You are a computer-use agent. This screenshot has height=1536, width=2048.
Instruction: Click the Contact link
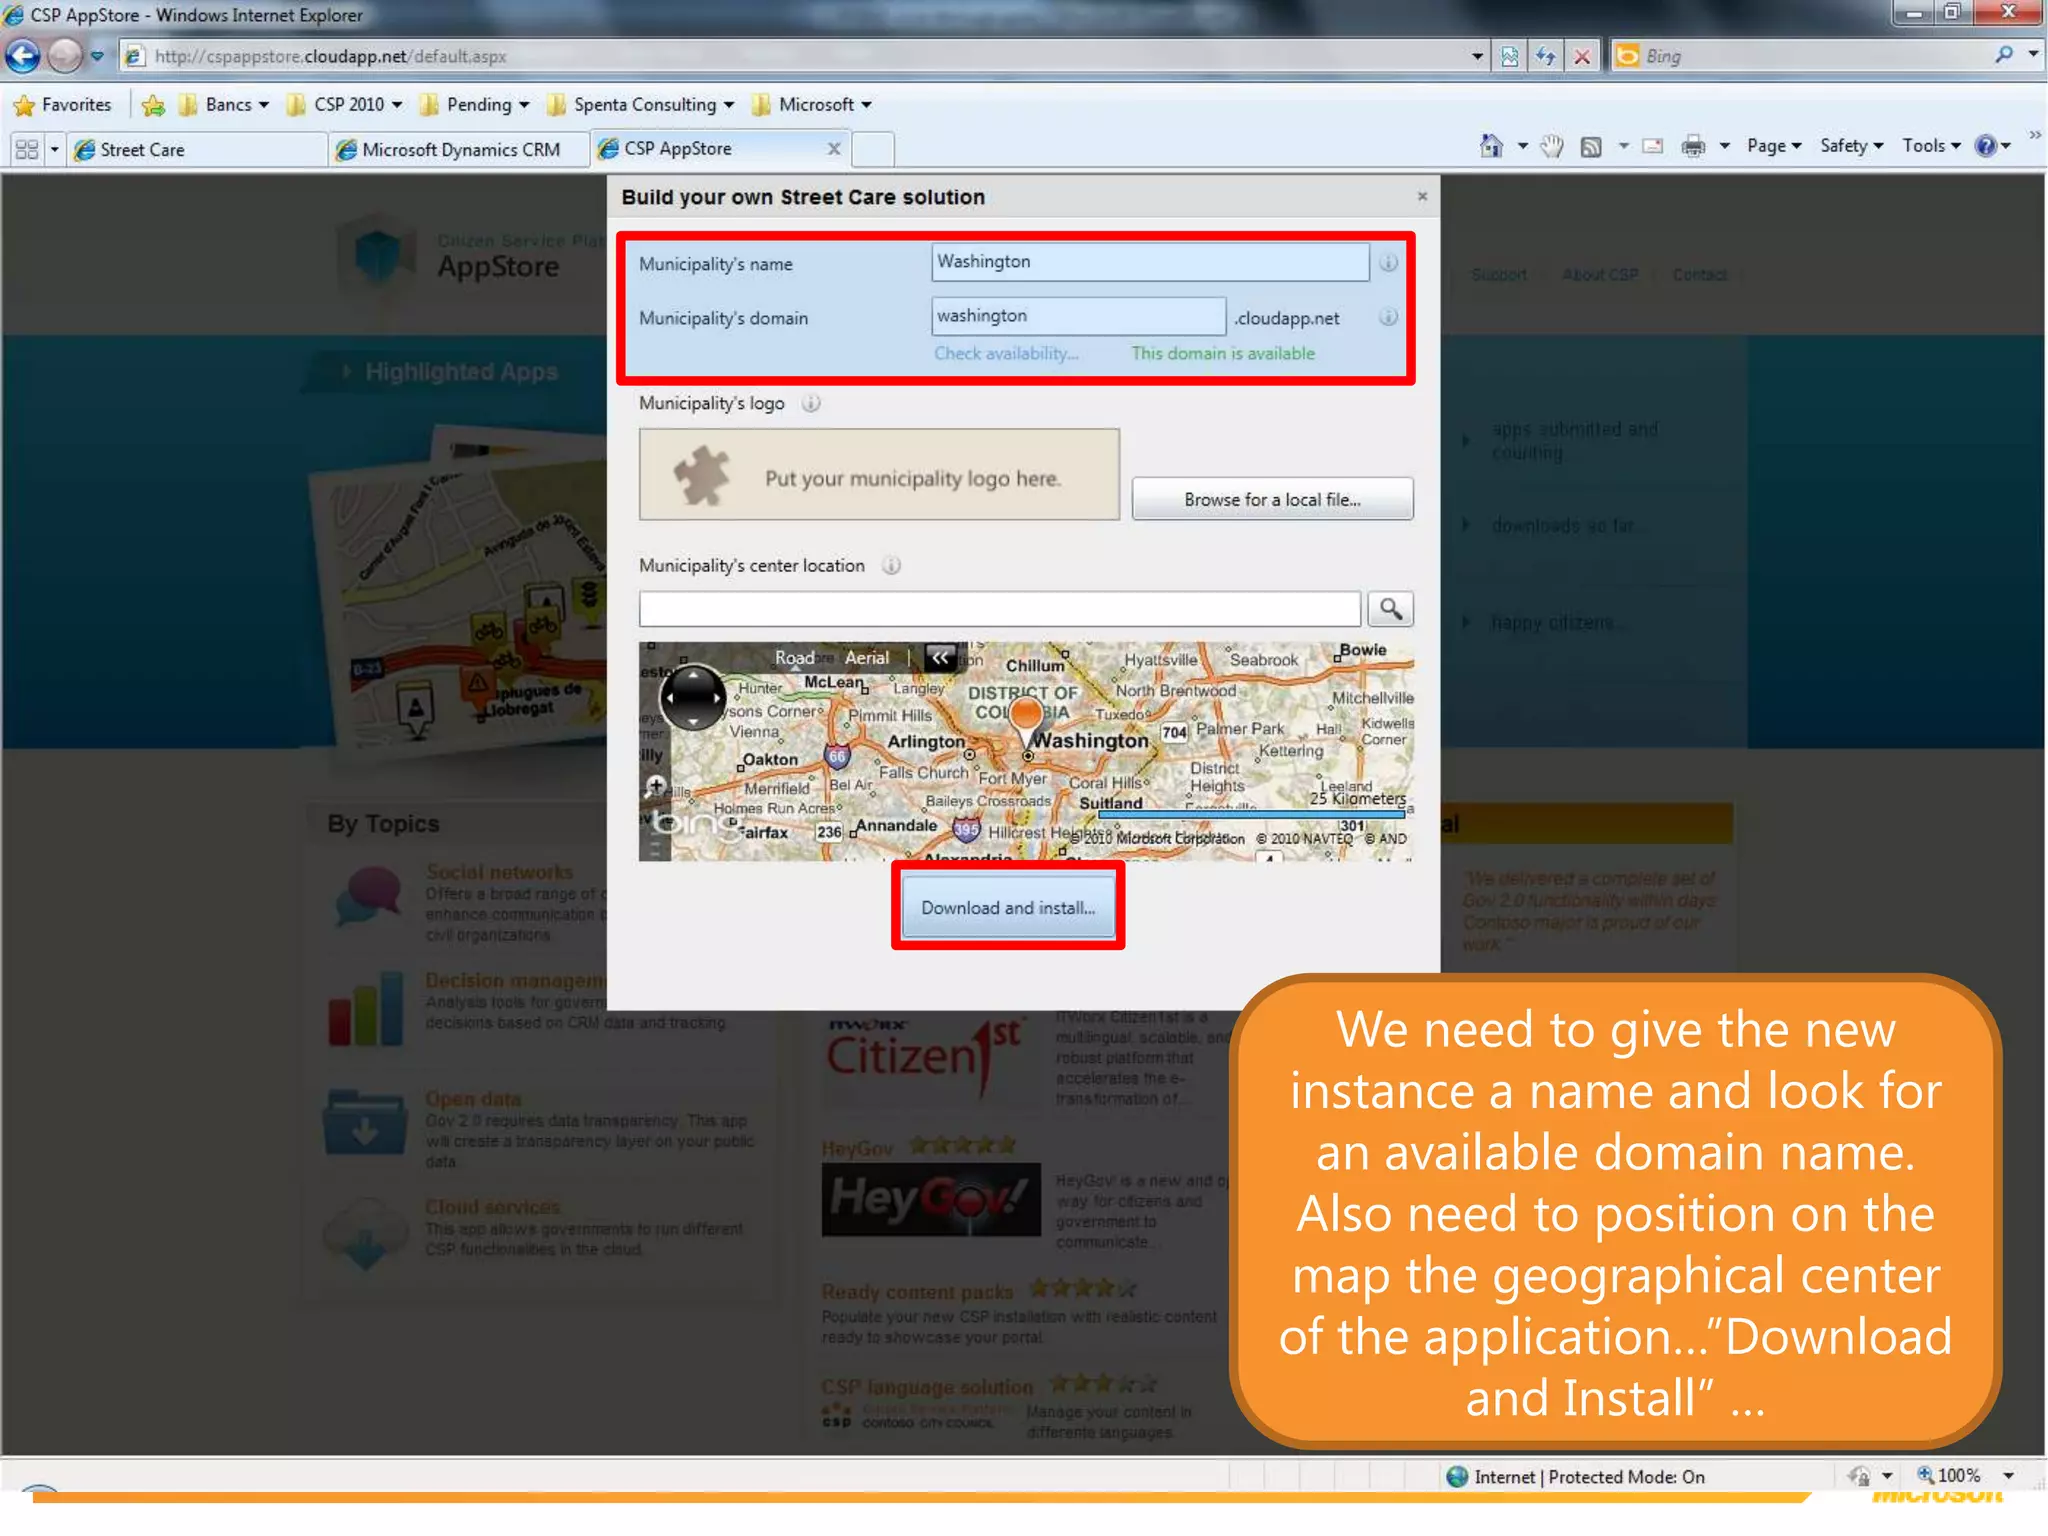[x=1700, y=275]
